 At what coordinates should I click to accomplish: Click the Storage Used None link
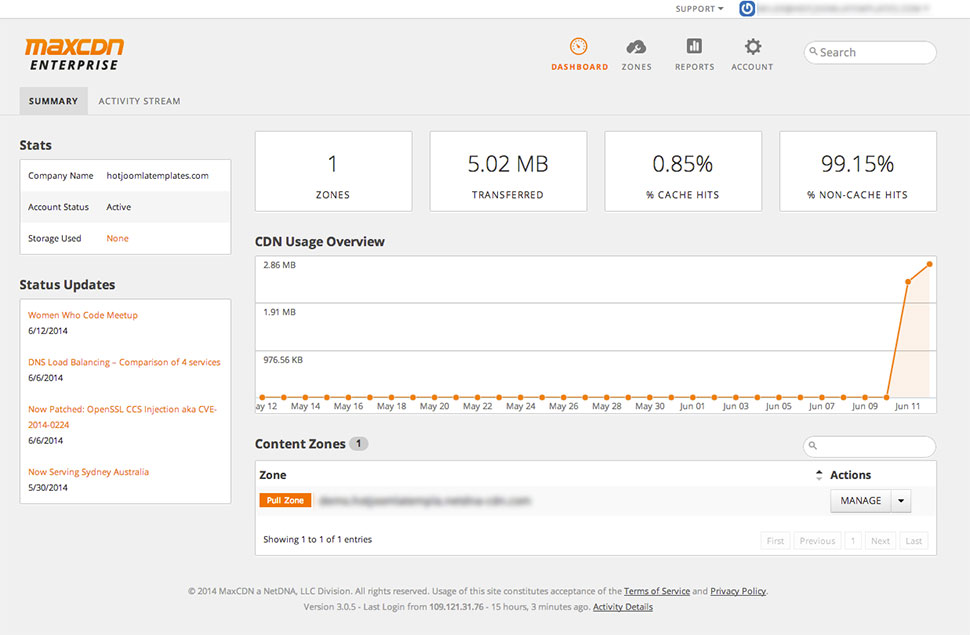pos(118,238)
